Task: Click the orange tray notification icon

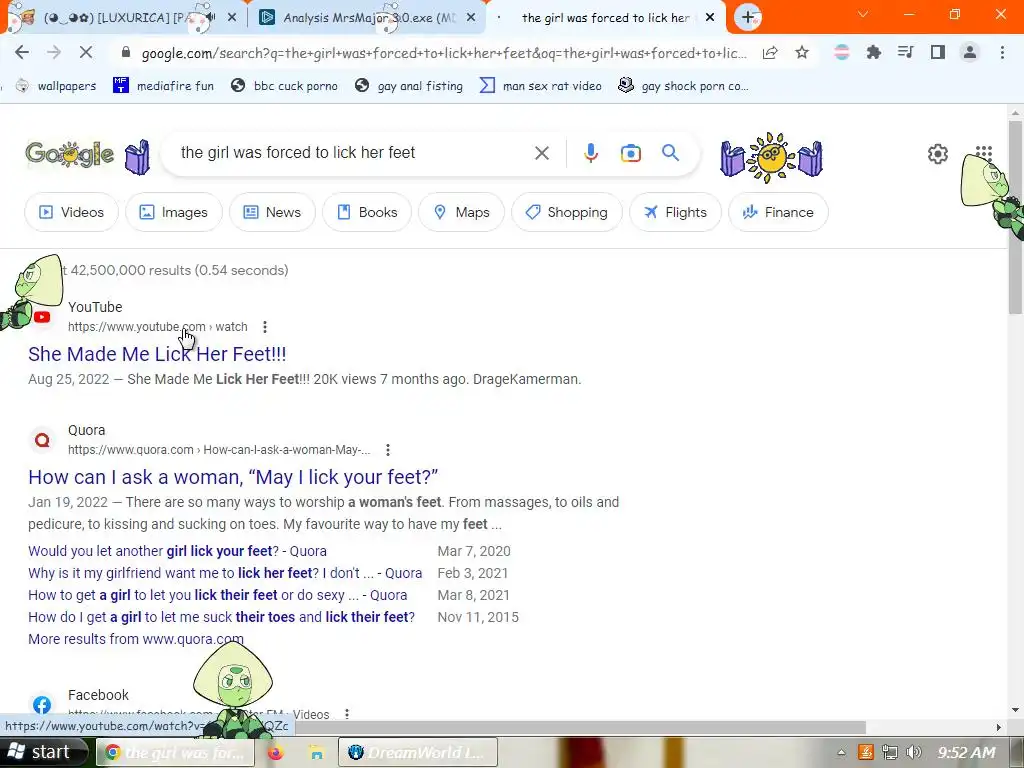Action: [x=866, y=752]
